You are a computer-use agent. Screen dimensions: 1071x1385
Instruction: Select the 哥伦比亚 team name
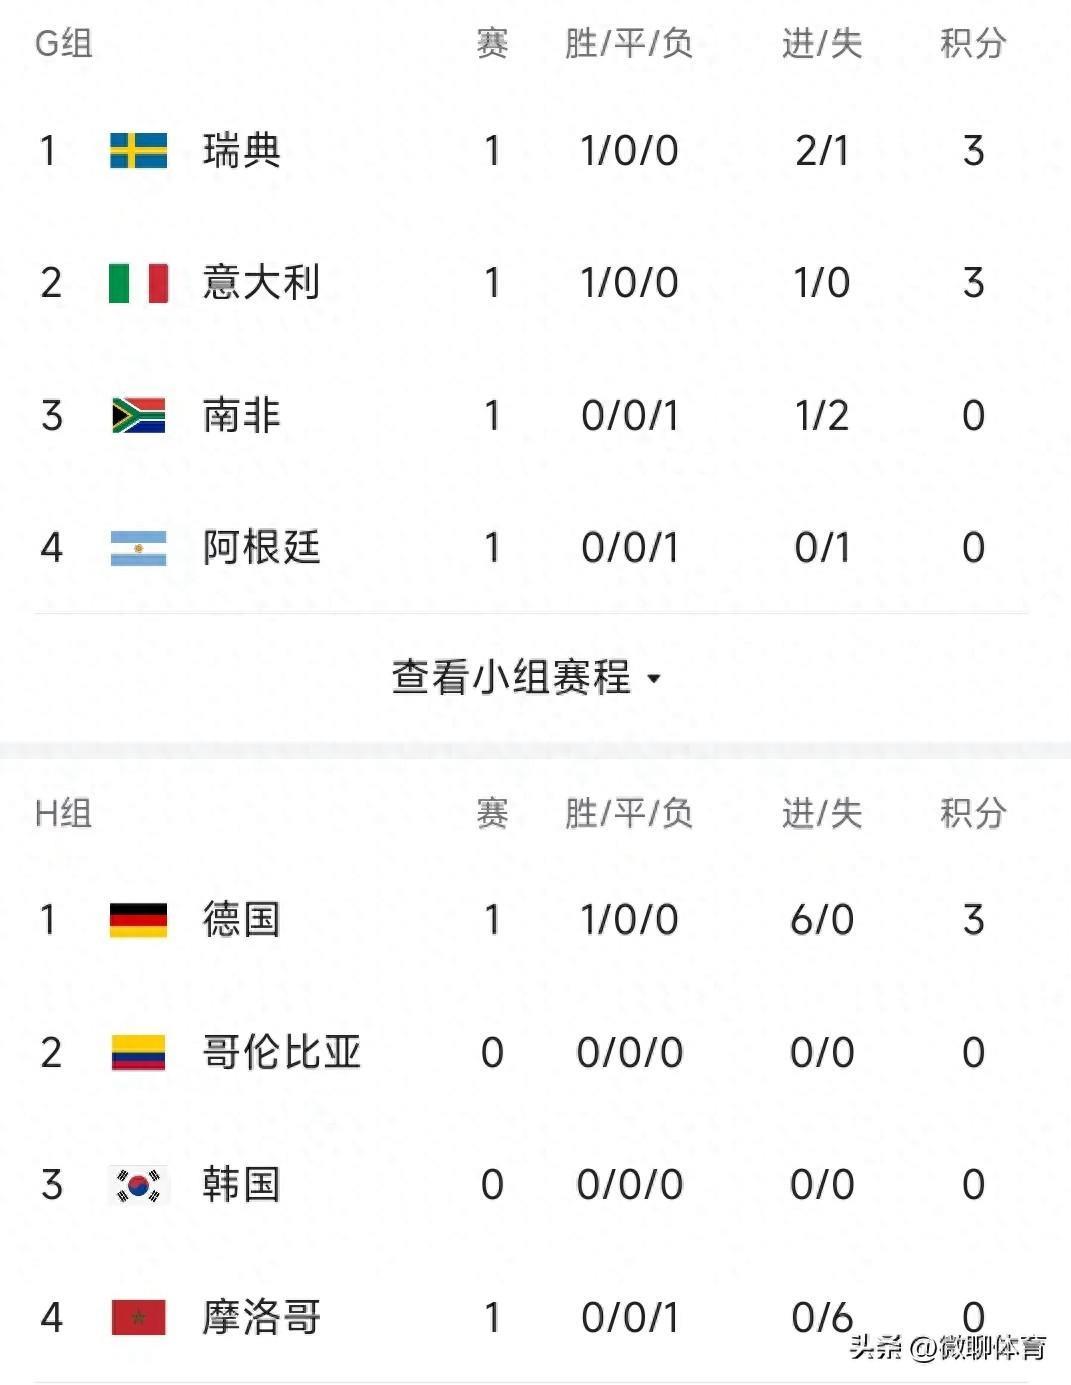[281, 1052]
